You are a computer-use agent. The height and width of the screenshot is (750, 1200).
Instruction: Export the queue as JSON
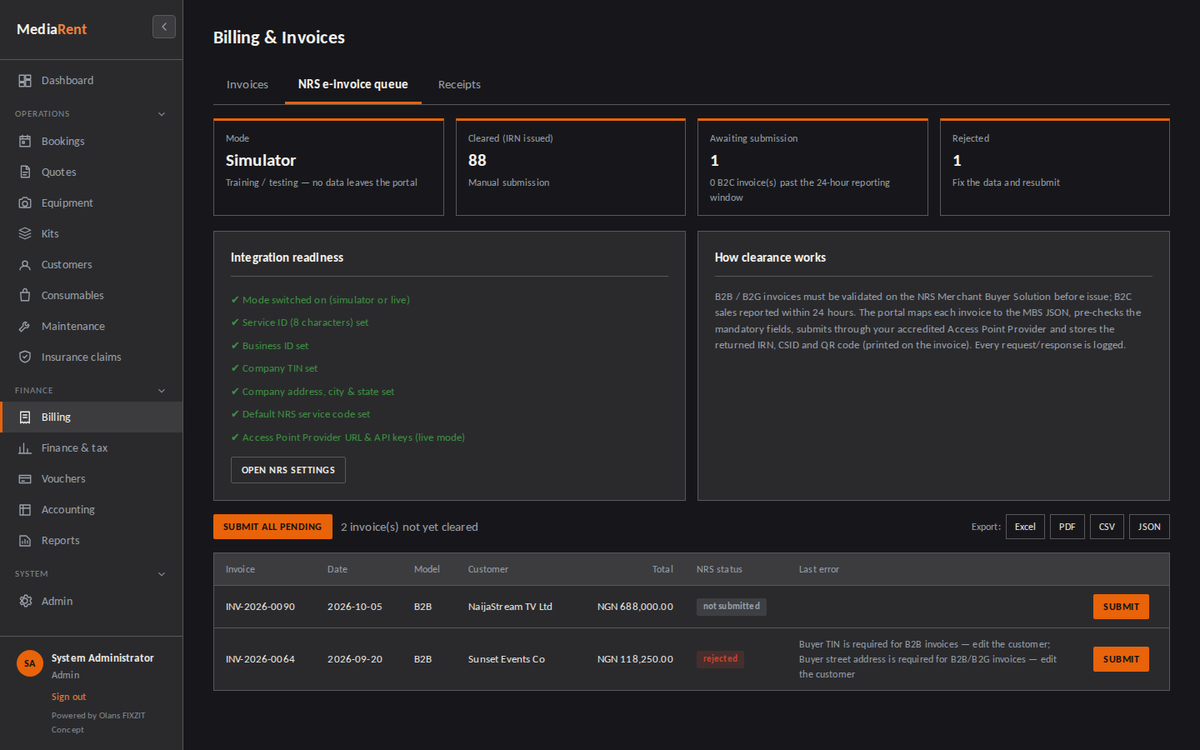(1149, 527)
